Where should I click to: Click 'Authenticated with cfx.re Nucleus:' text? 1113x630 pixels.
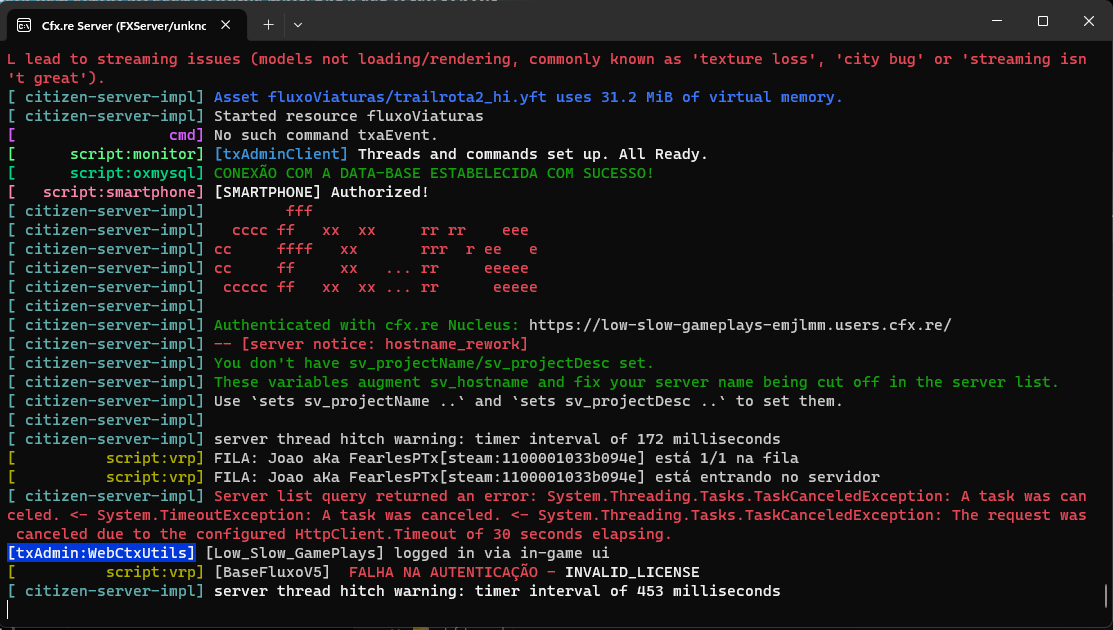366,325
